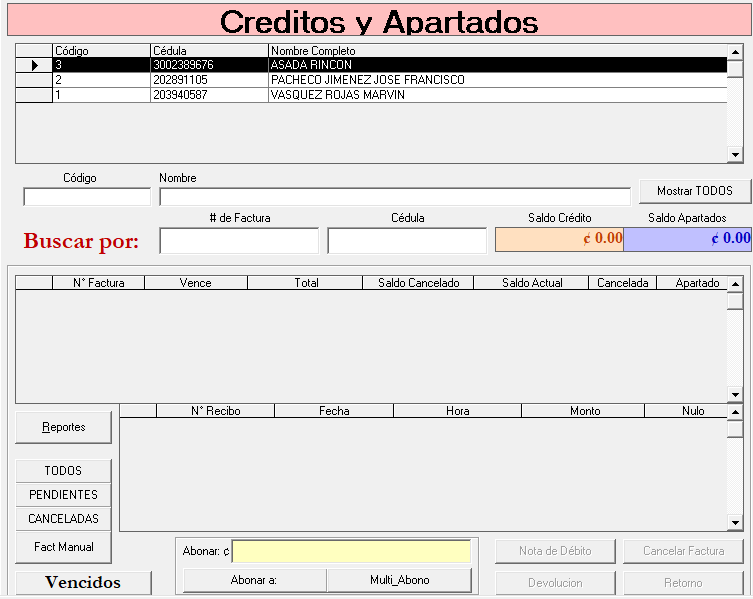Sort by the Saldo Actual column header
The height and width of the screenshot is (599, 753).
coord(531,283)
